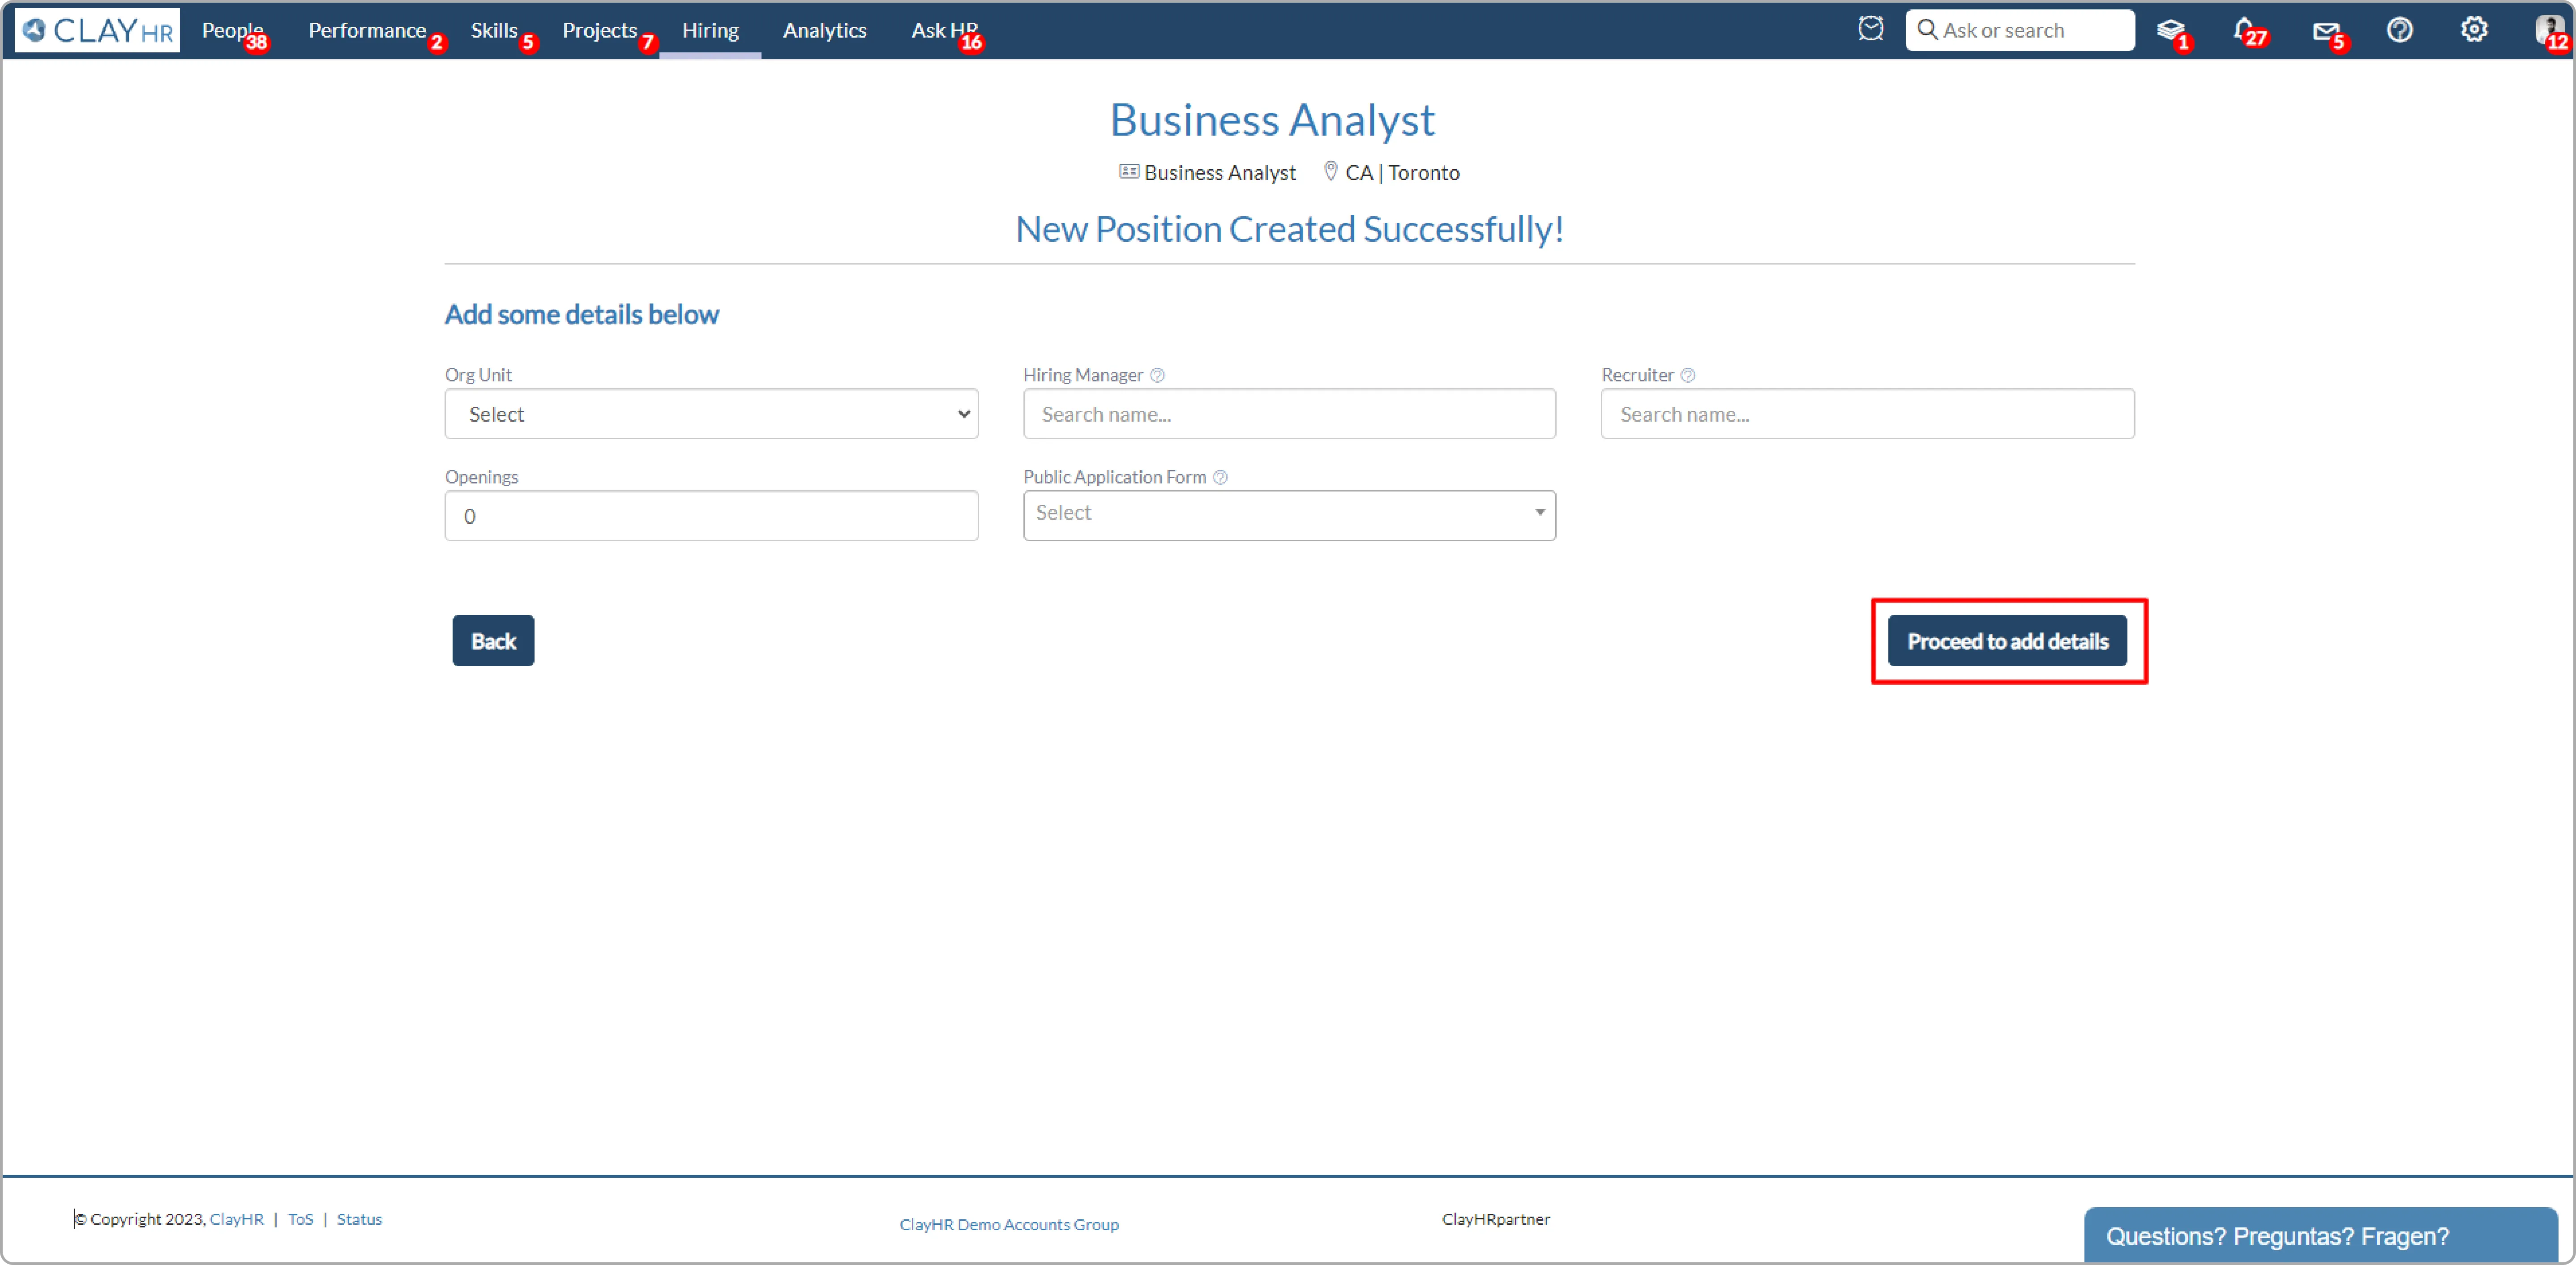
Task: Open the Performance menu
Action: [366, 30]
